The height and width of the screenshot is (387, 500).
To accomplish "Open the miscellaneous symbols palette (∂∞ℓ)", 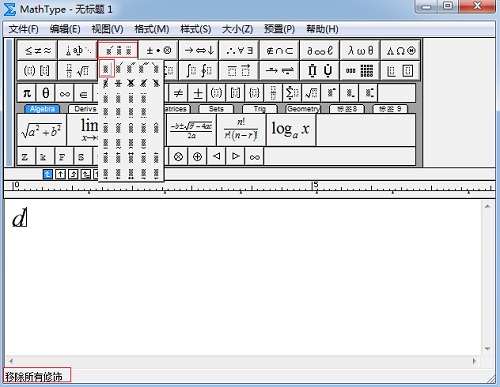I will pos(320,51).
